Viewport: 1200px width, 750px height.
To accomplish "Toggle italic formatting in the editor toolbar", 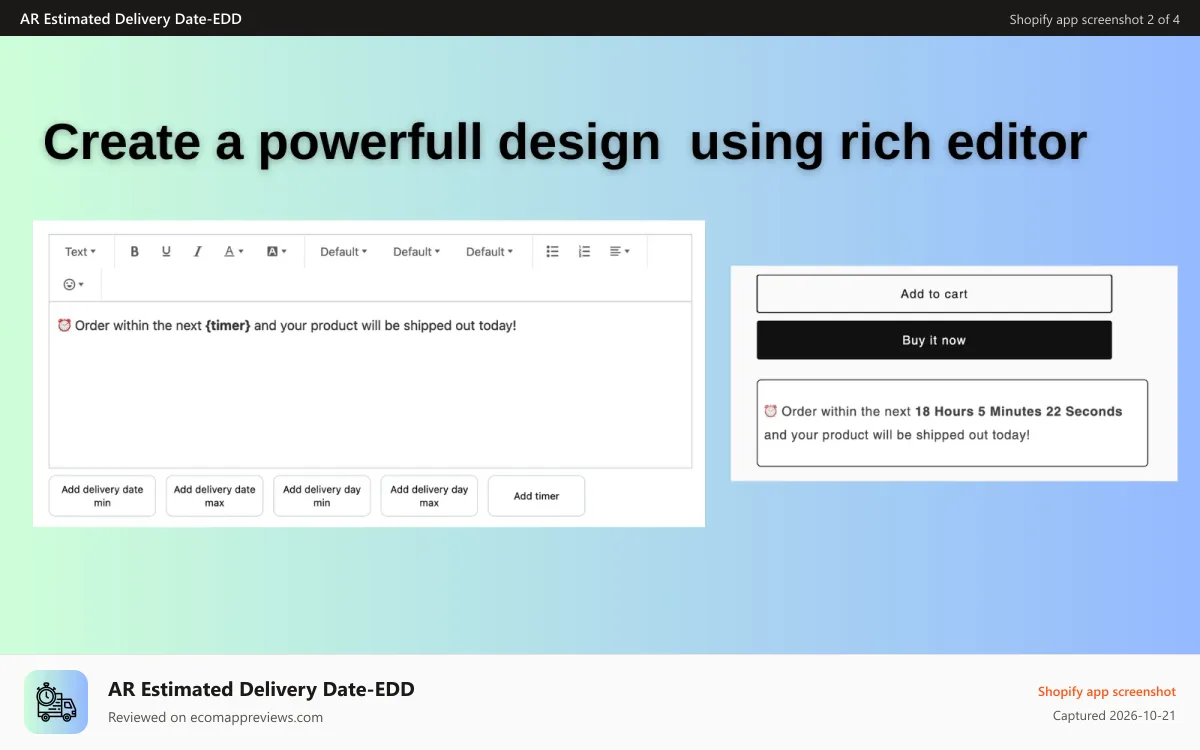I will tap(198, 252).
